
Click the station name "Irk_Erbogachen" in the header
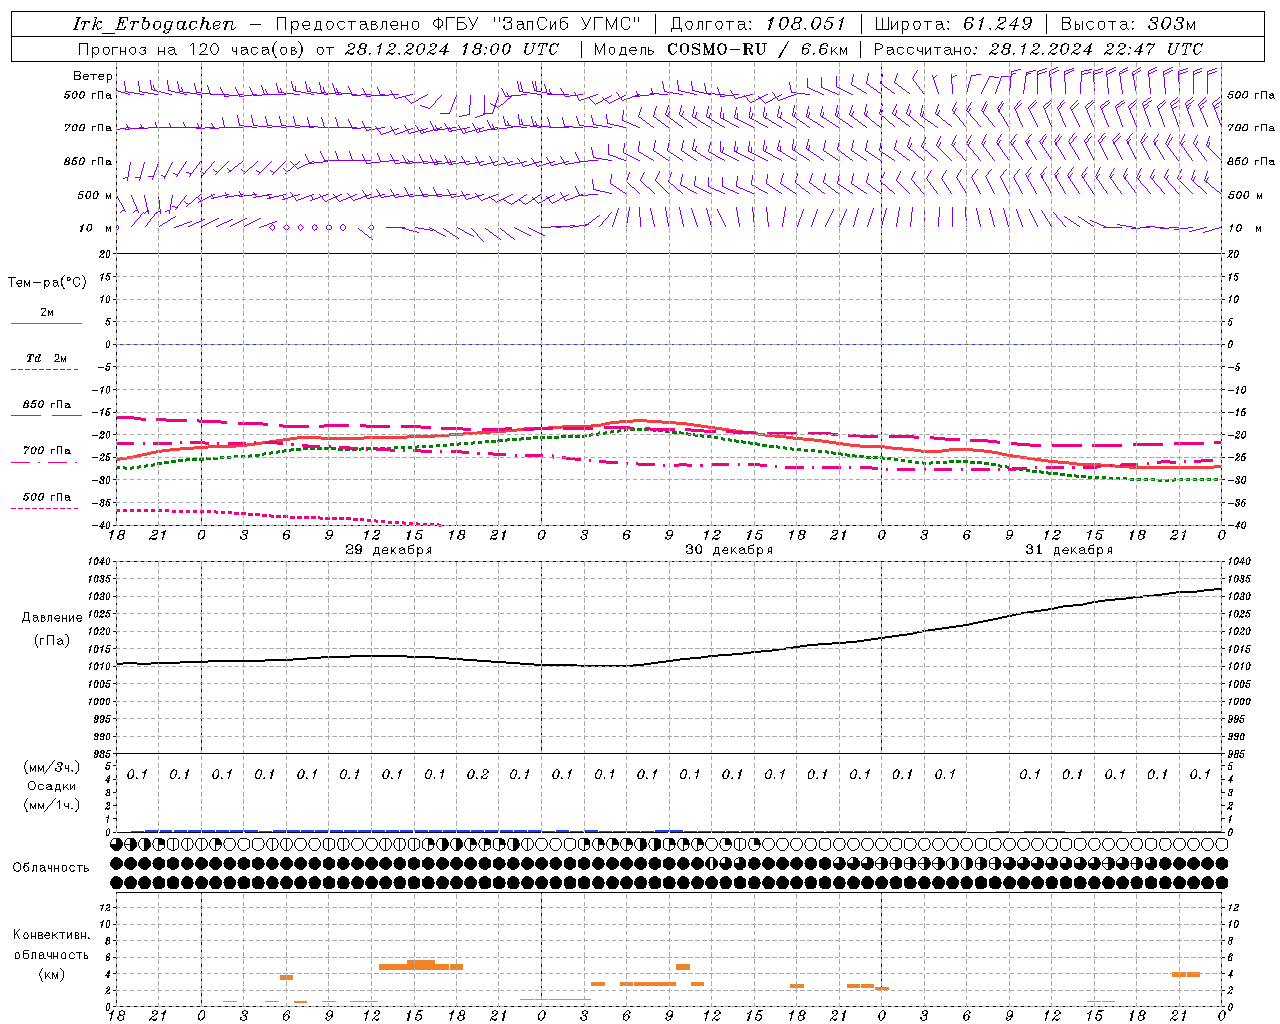155,24
